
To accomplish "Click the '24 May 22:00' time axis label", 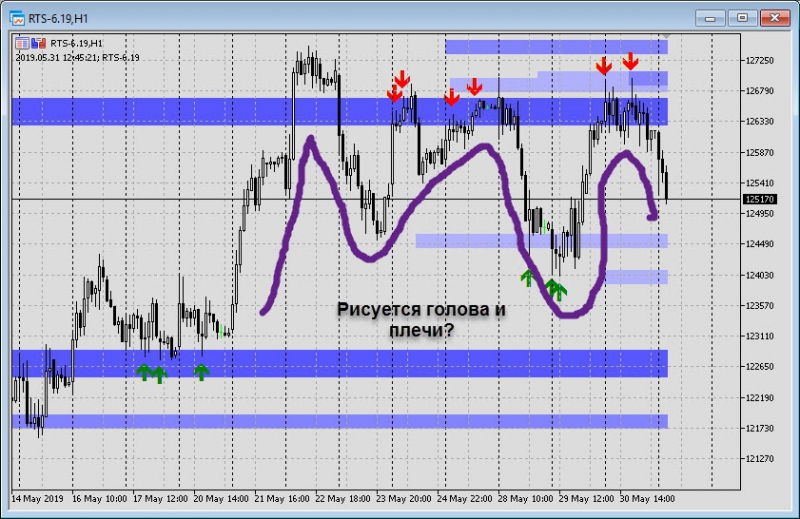I will [x=464, y=499].
